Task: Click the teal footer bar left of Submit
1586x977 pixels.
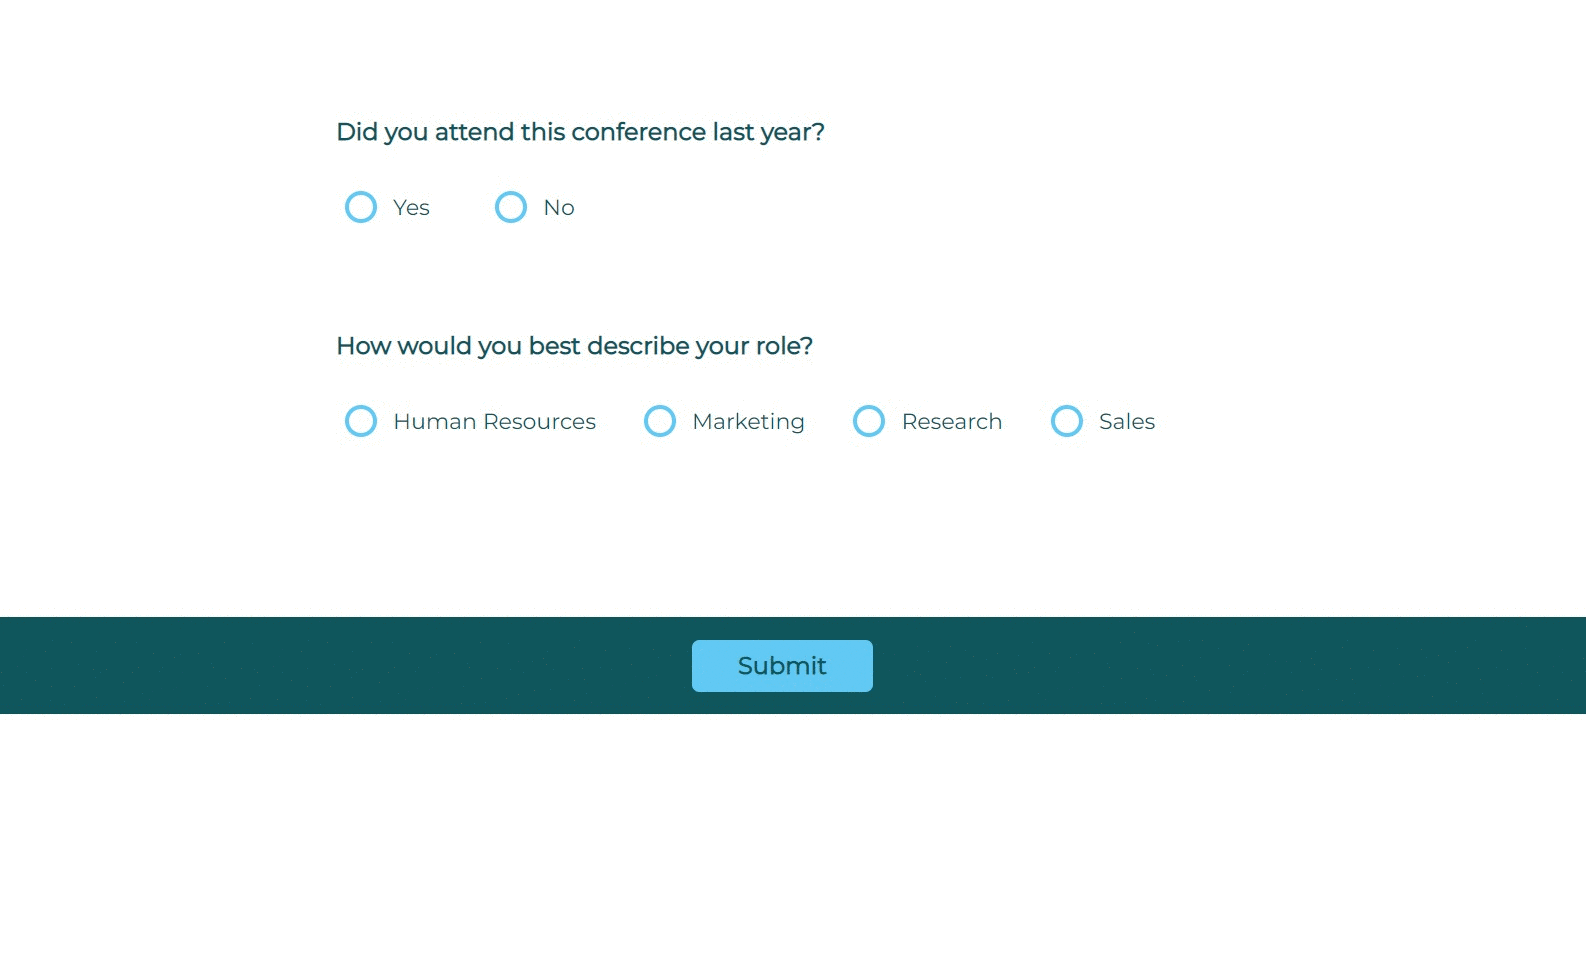Action: 340,665
